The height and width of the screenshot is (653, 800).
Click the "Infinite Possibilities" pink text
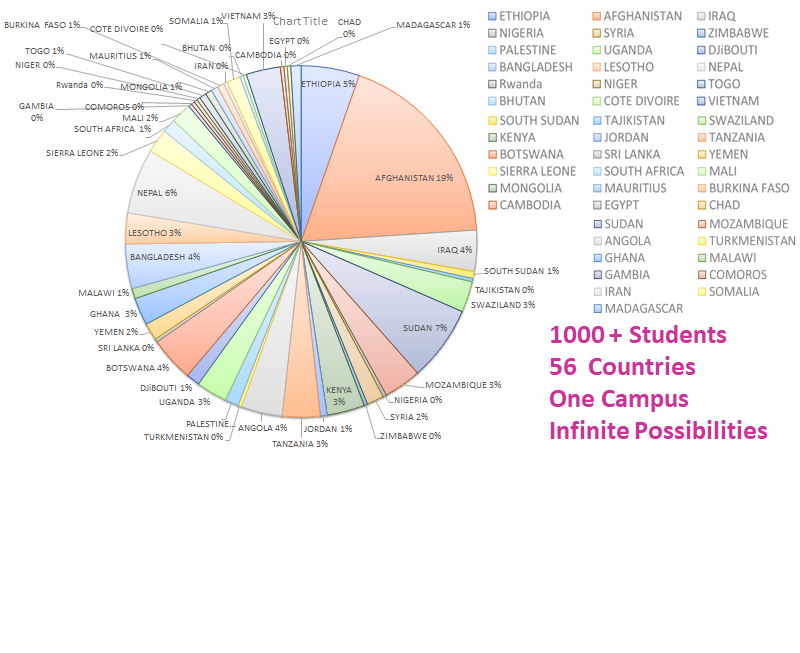tap(658, 431)
